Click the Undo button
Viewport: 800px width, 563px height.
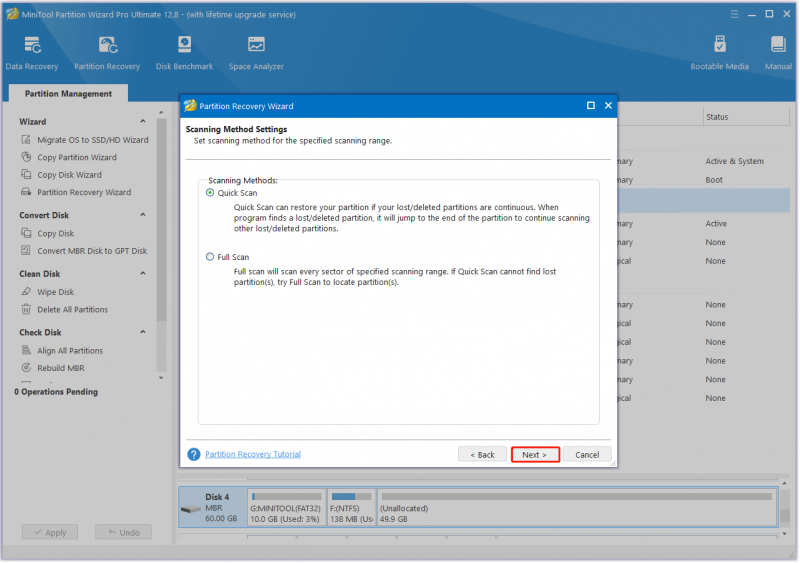123,532
